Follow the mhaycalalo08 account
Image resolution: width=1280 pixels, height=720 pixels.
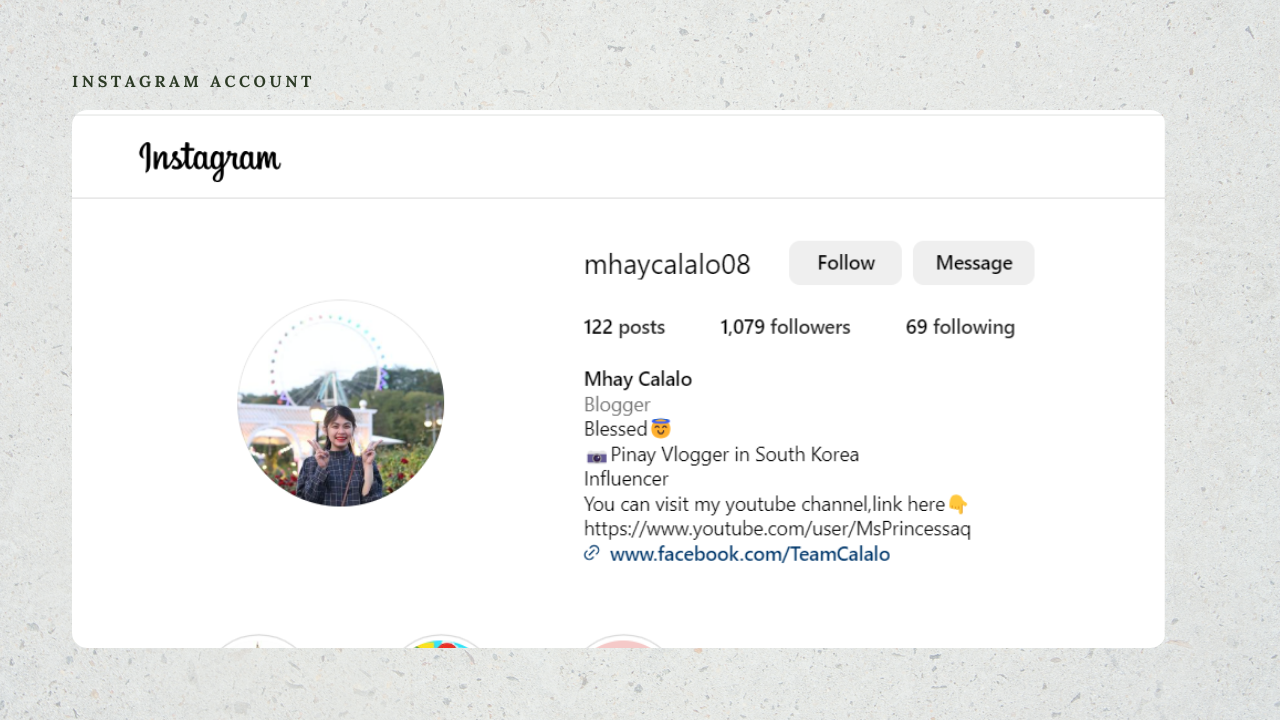[845, 263]
